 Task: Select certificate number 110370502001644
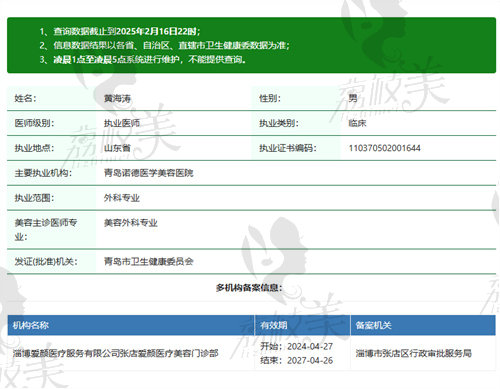point(384,148)
